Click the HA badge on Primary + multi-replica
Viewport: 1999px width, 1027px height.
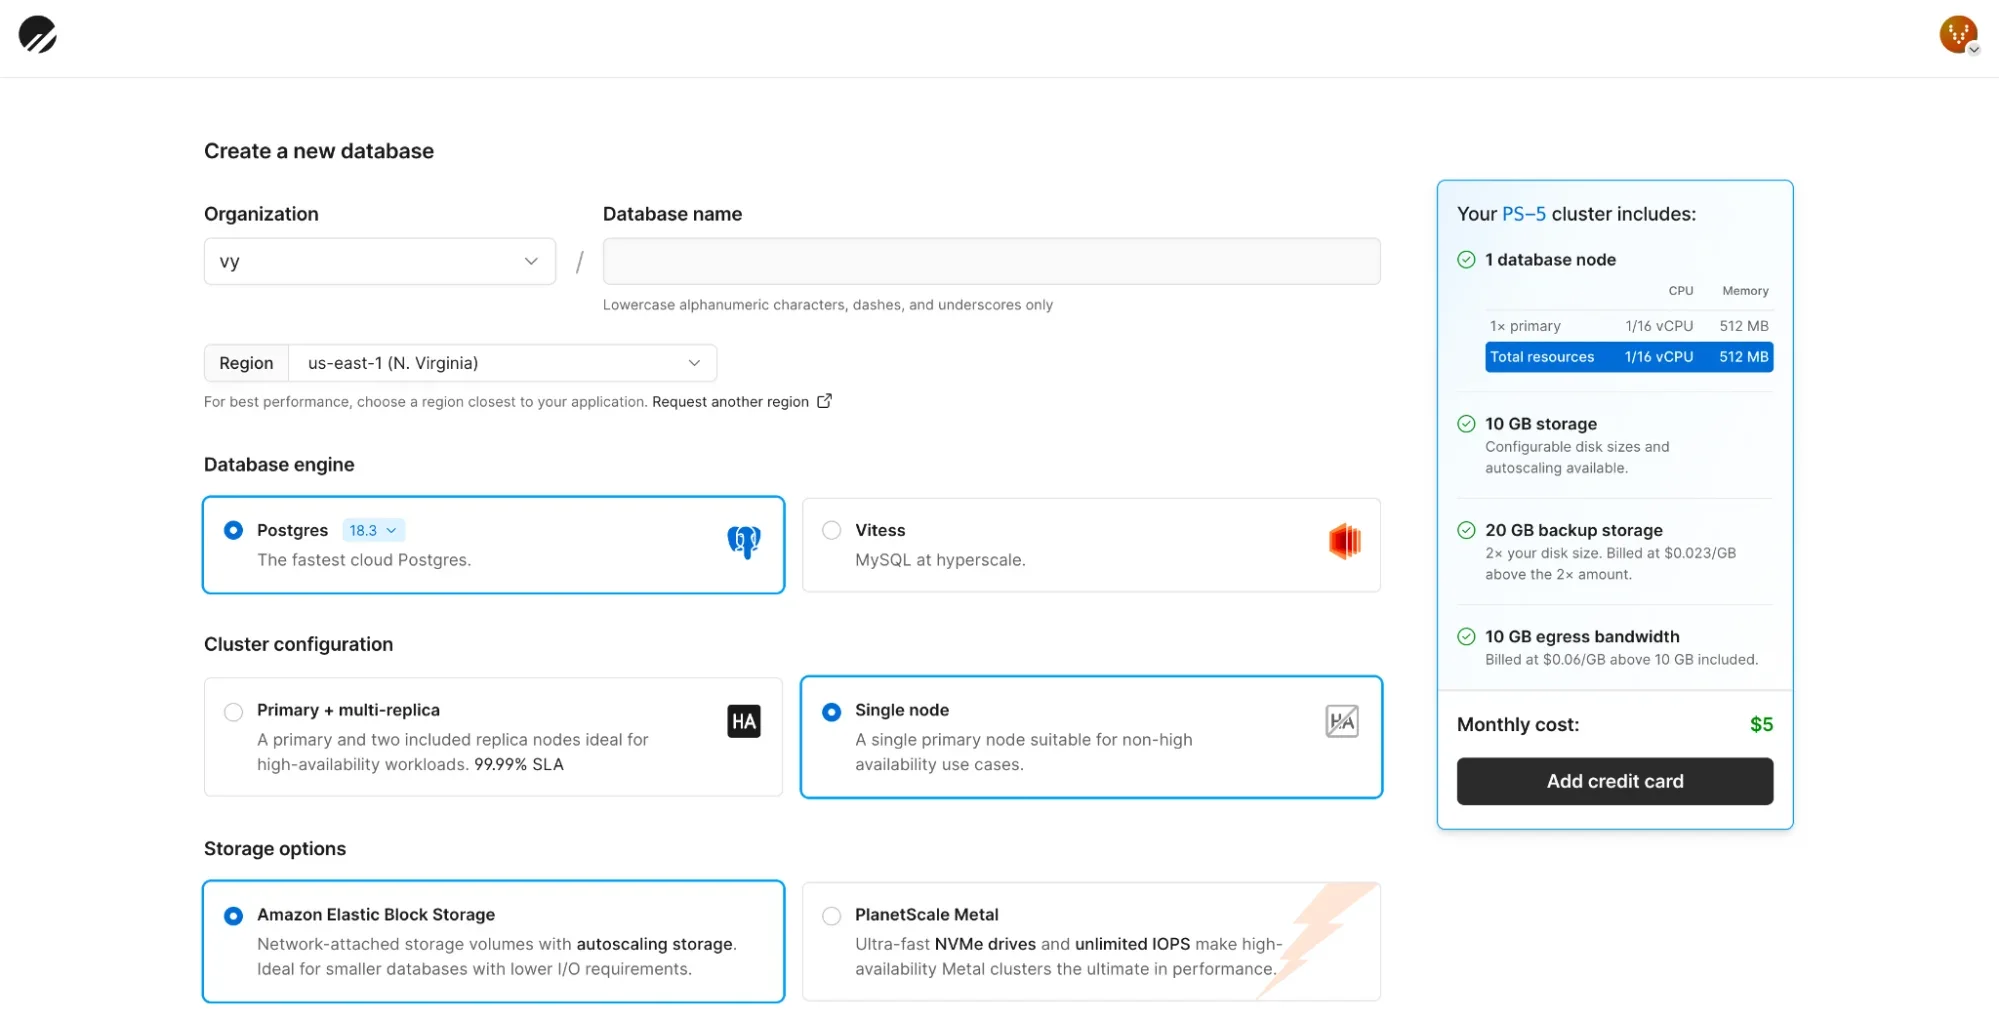744,720
